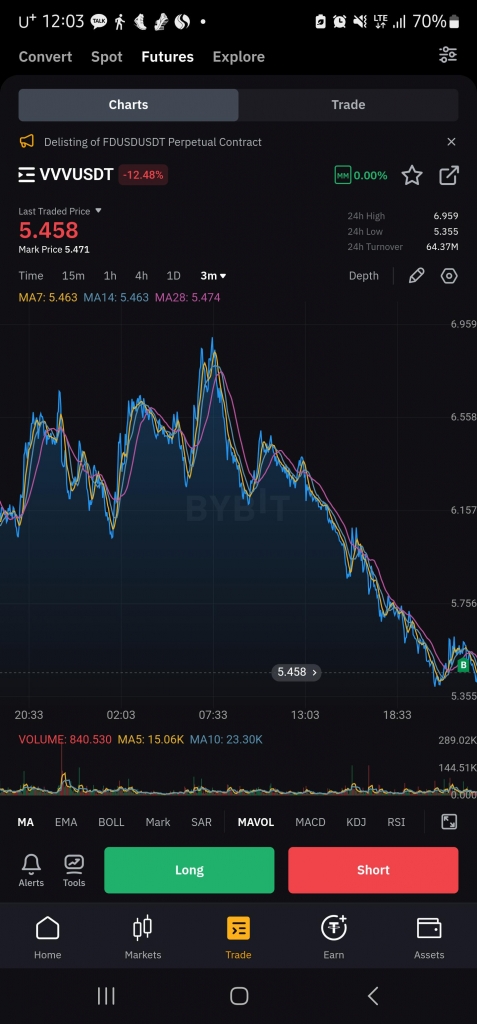Tap the VOLUME: 840.530 label
Screen dimensions: 477x1024
click(x=65, y=739)
